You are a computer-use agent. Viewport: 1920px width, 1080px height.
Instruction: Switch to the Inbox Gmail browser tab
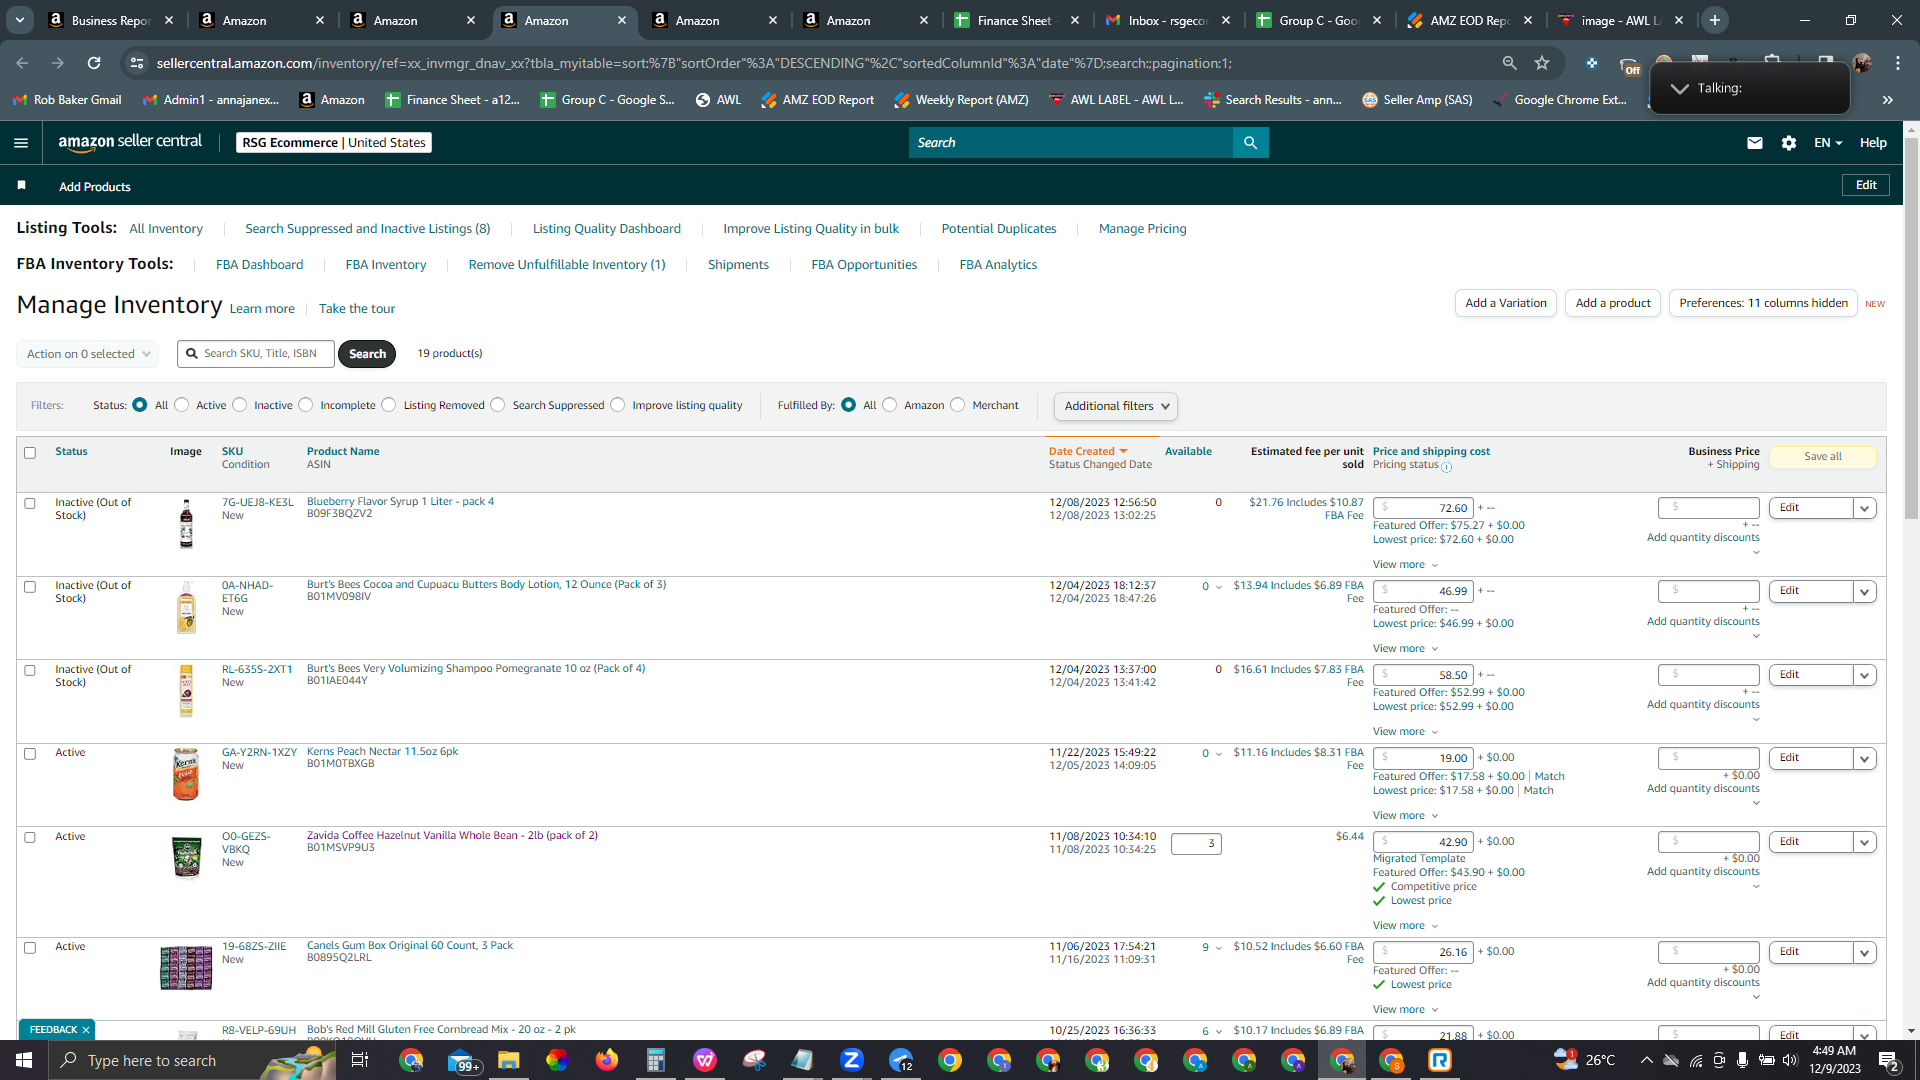(1167, 20)
